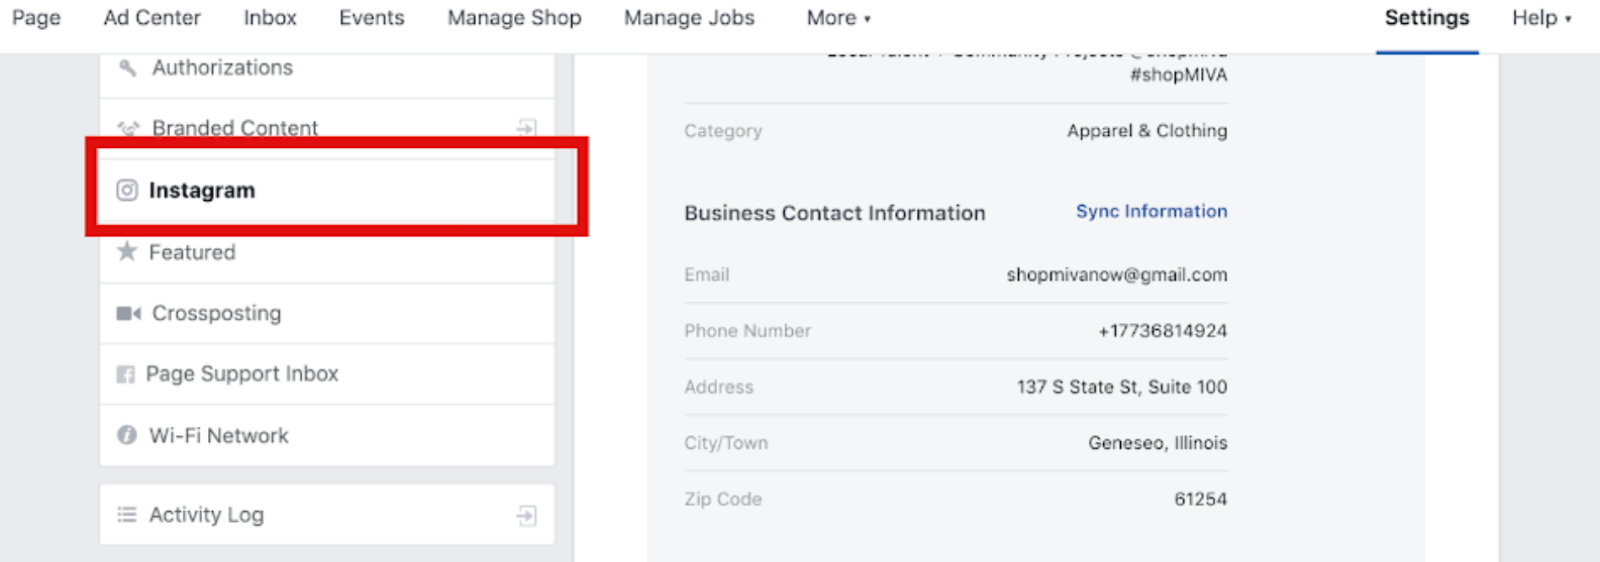The image size is (1600, 562).
Task: Open the Activity Log exit arrow icon
Action: 527,516
